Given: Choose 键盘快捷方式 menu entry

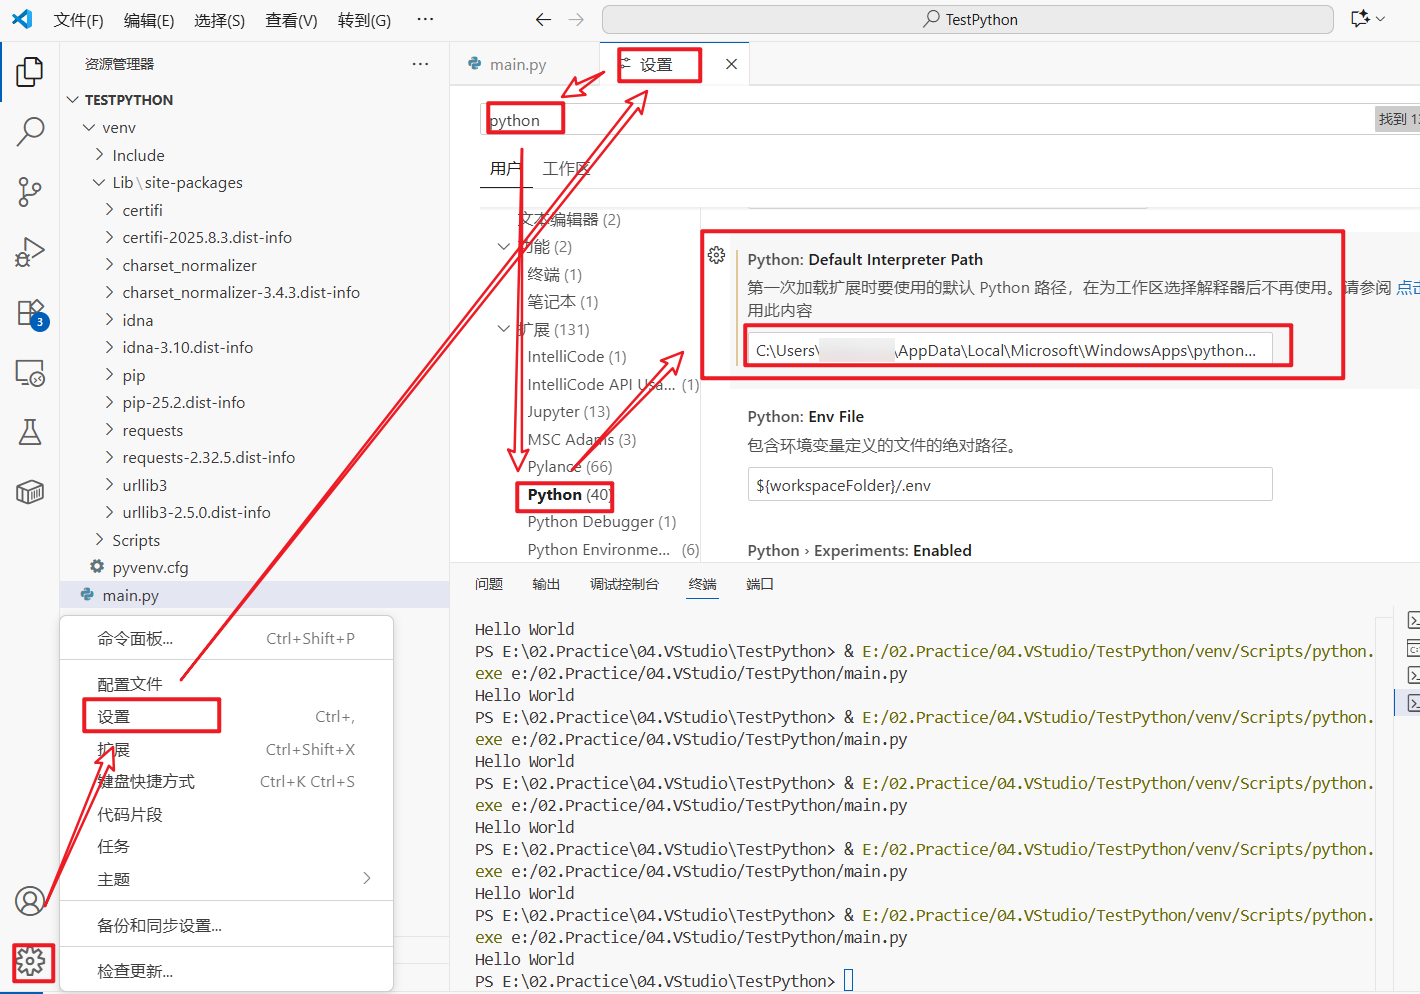Looking at the screenshot, I should coord(226,781).
